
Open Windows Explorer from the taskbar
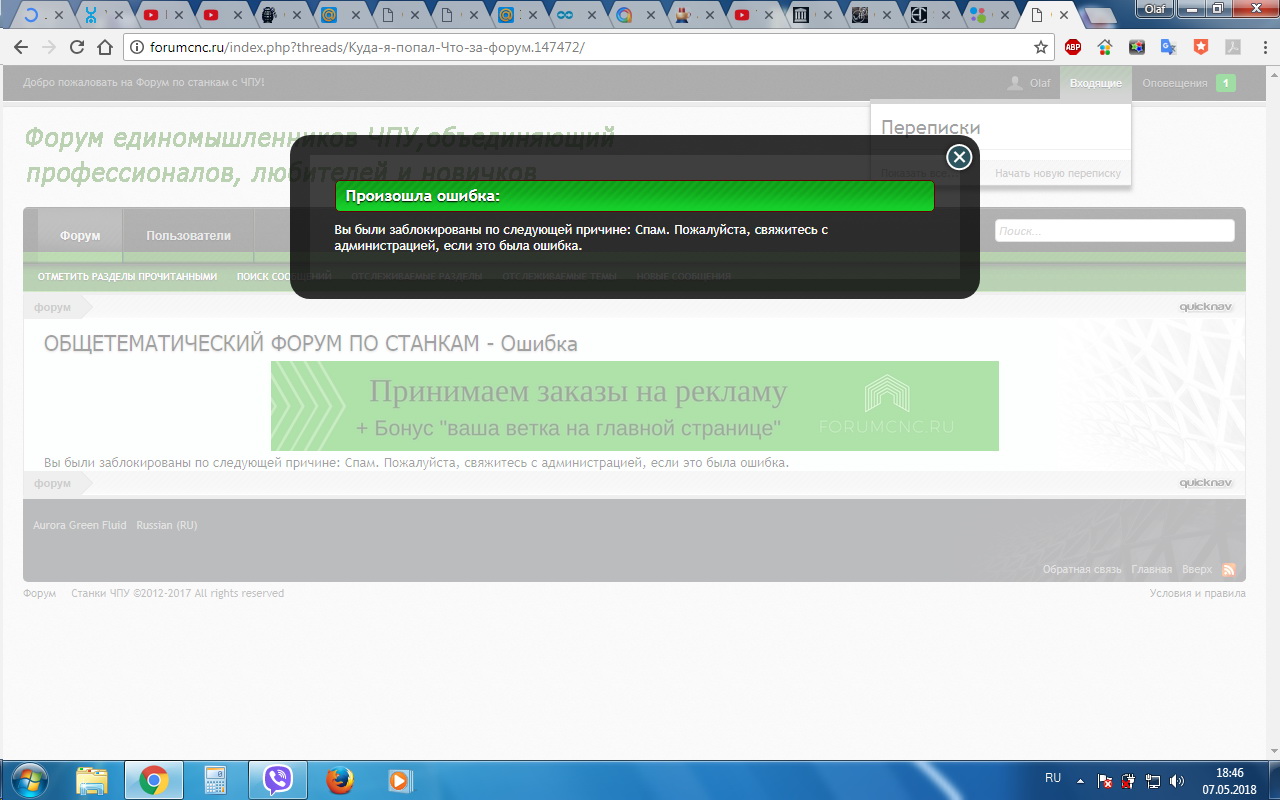click(92, 779)
